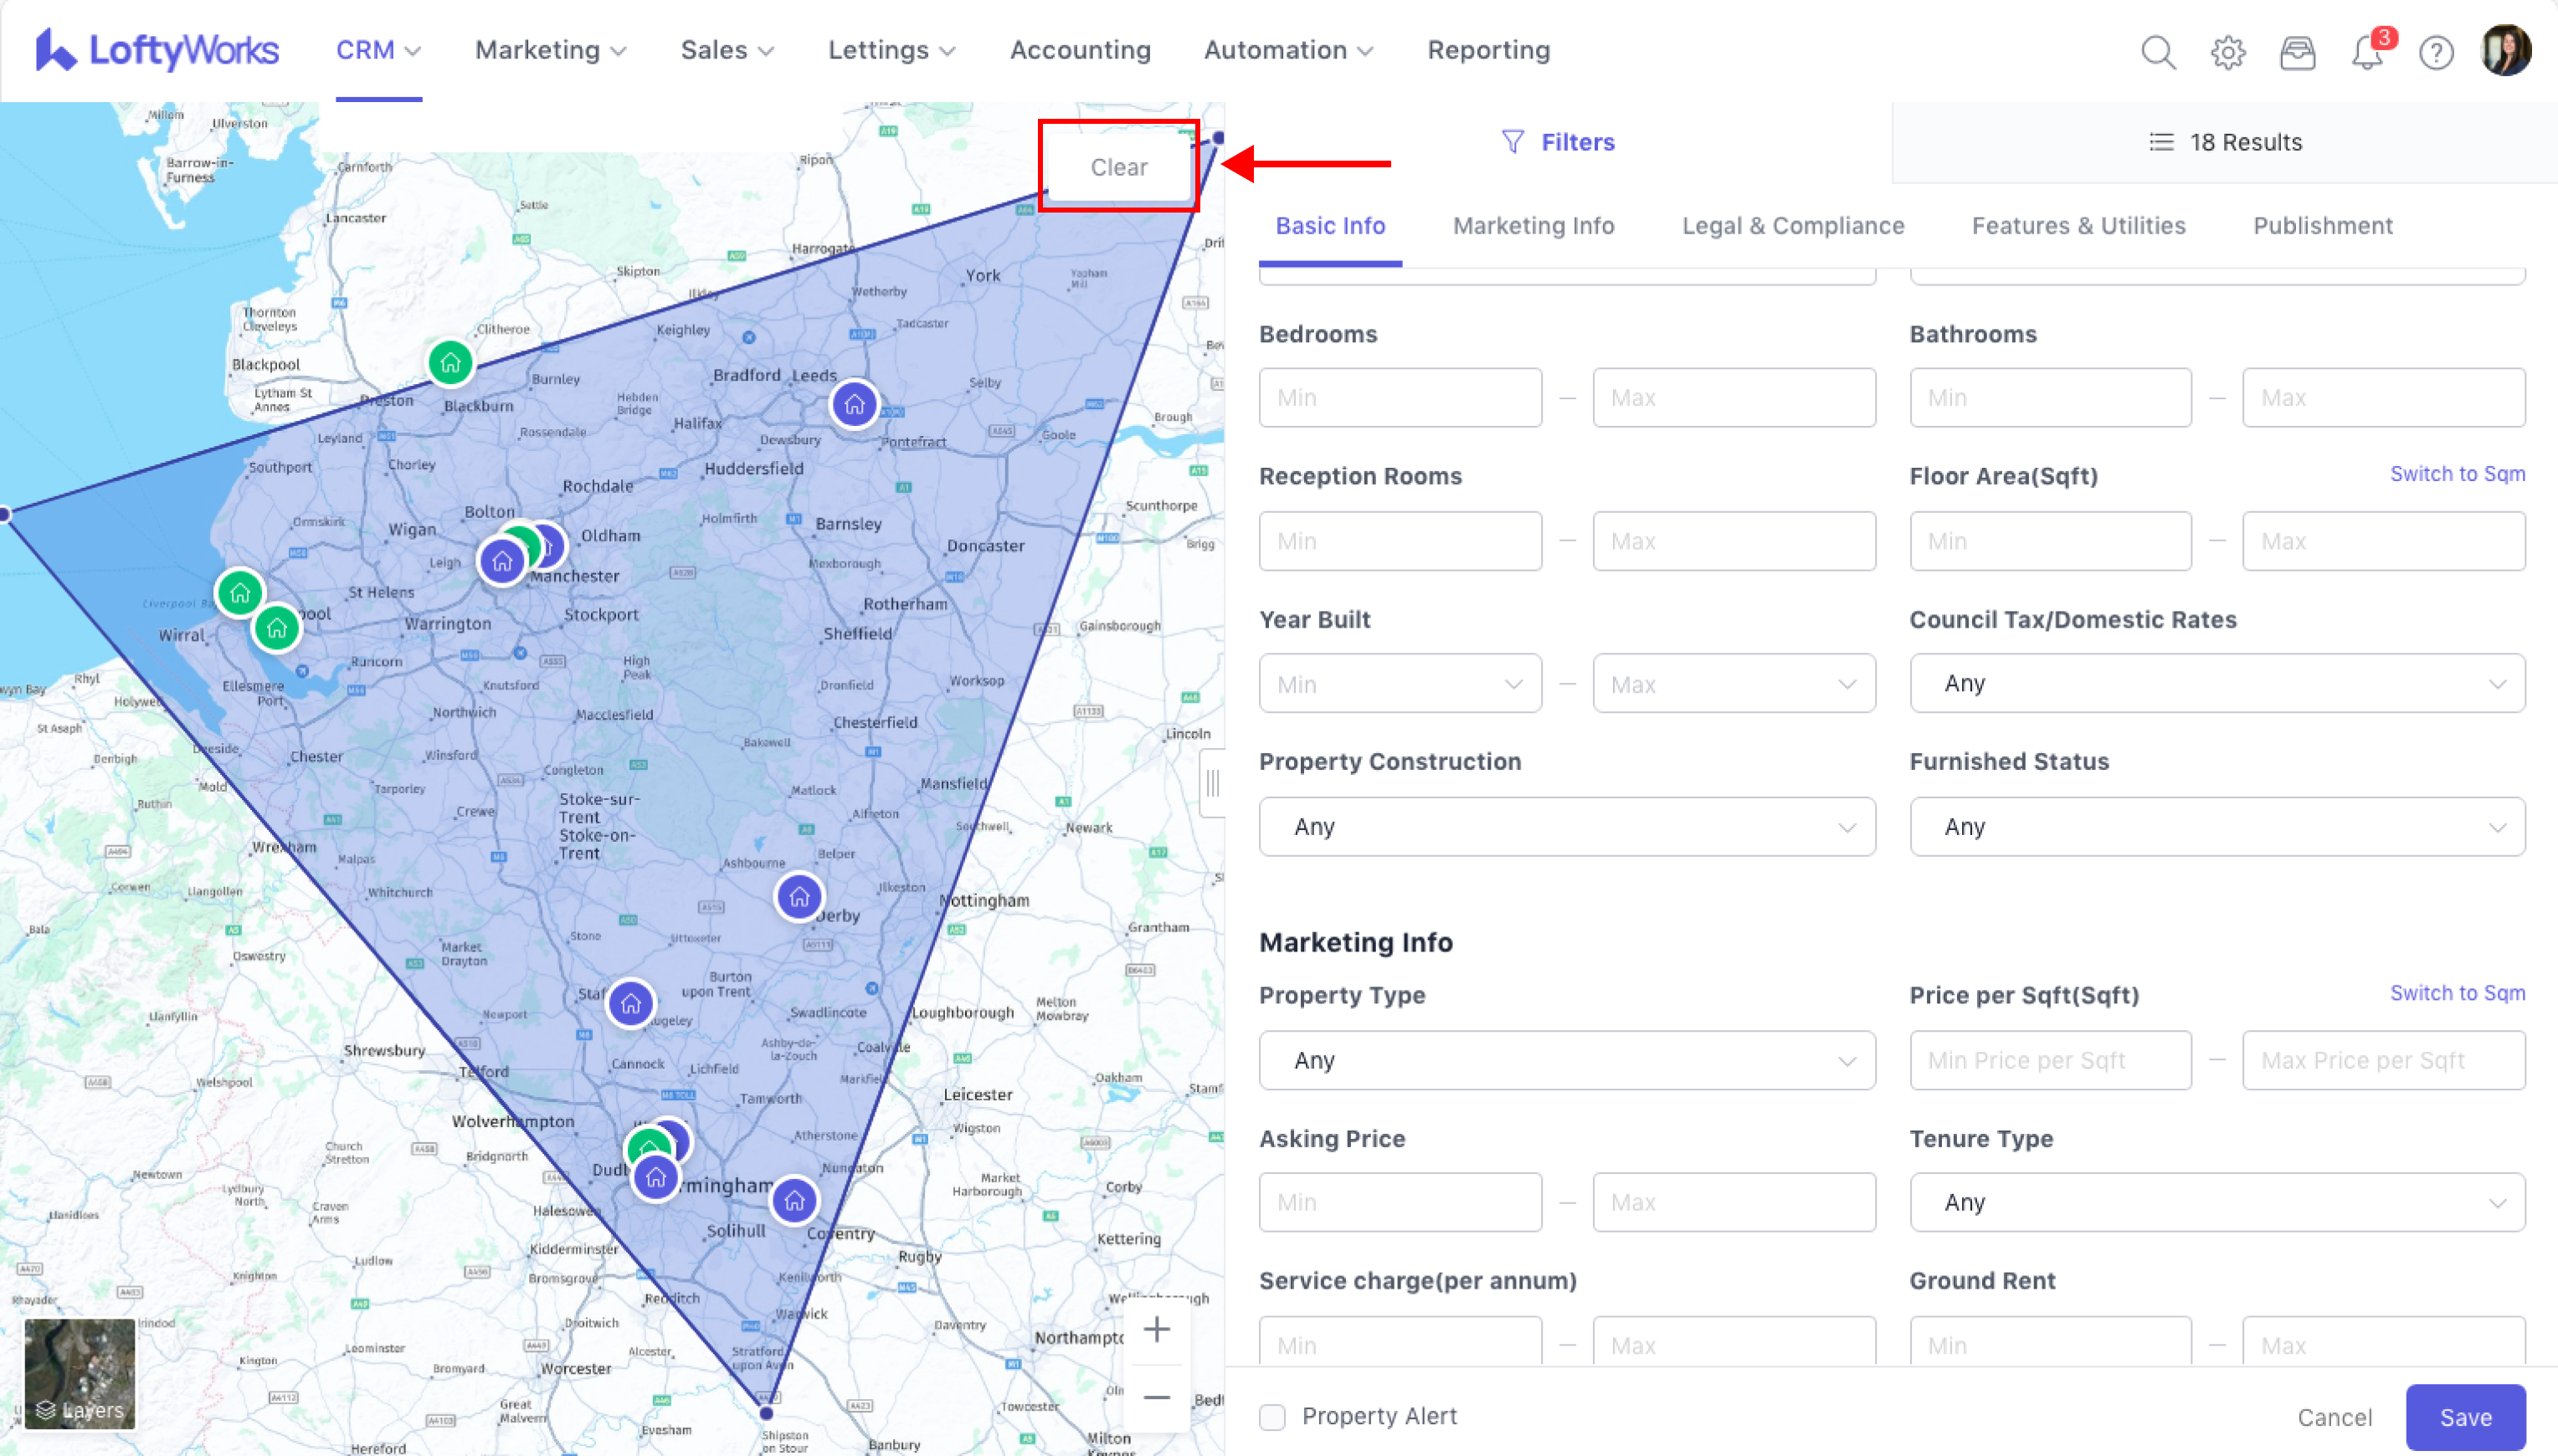Expand the Property Type dropdown
This screenshot has width=2558, height=1456.
tap(1566, 1060)
